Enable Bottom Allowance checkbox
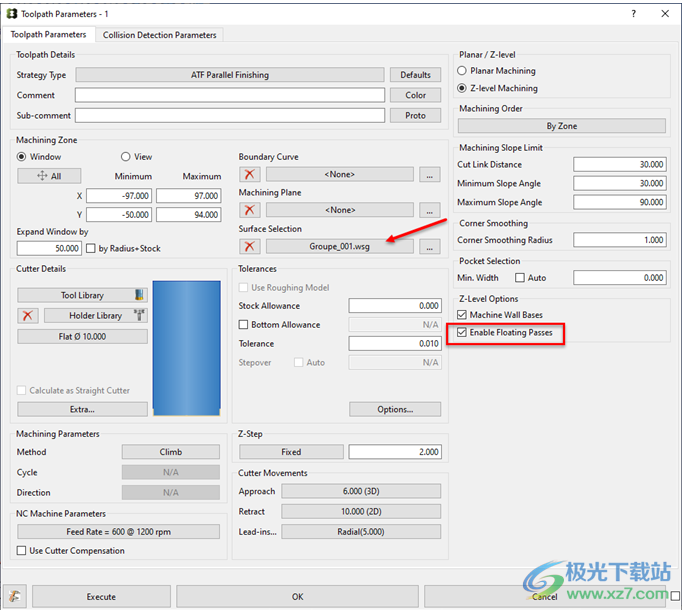The height and width of the screenshot is (610, 682). pos(244,325)
